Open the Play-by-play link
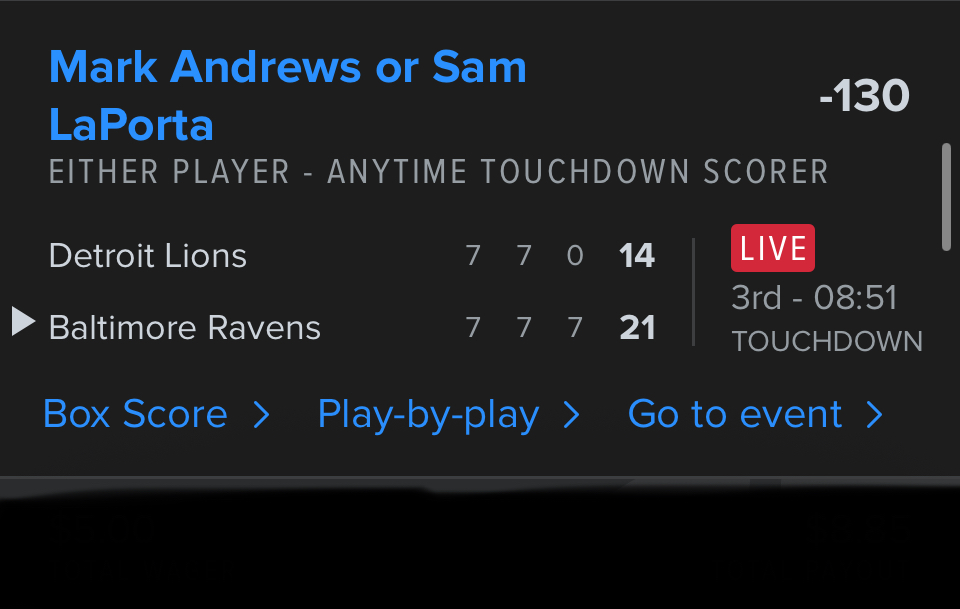Image resolution: width=960 pixels, height=609 pixels. click(x=428, y=415)
